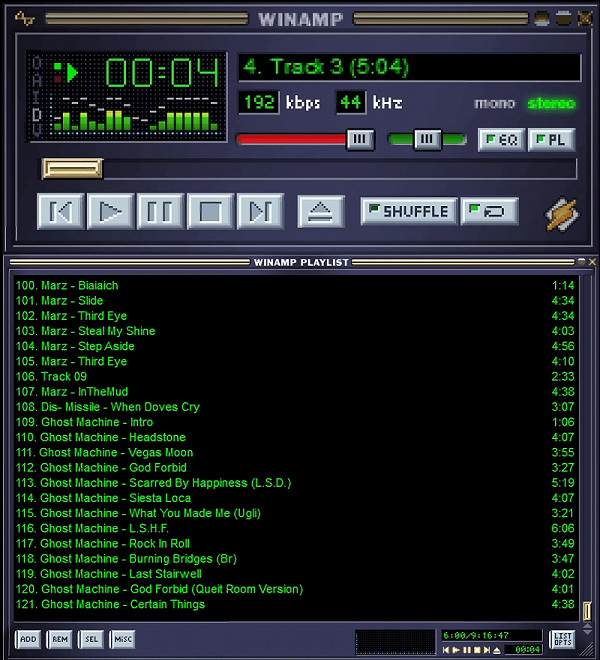Screen dimensions: 600x660
Task: Open the Winamp main menu icon in title bar
Action: click(24, 18)
